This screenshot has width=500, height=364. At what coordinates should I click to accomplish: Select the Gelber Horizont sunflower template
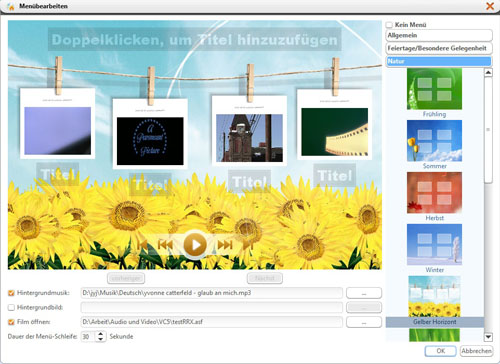434,296
